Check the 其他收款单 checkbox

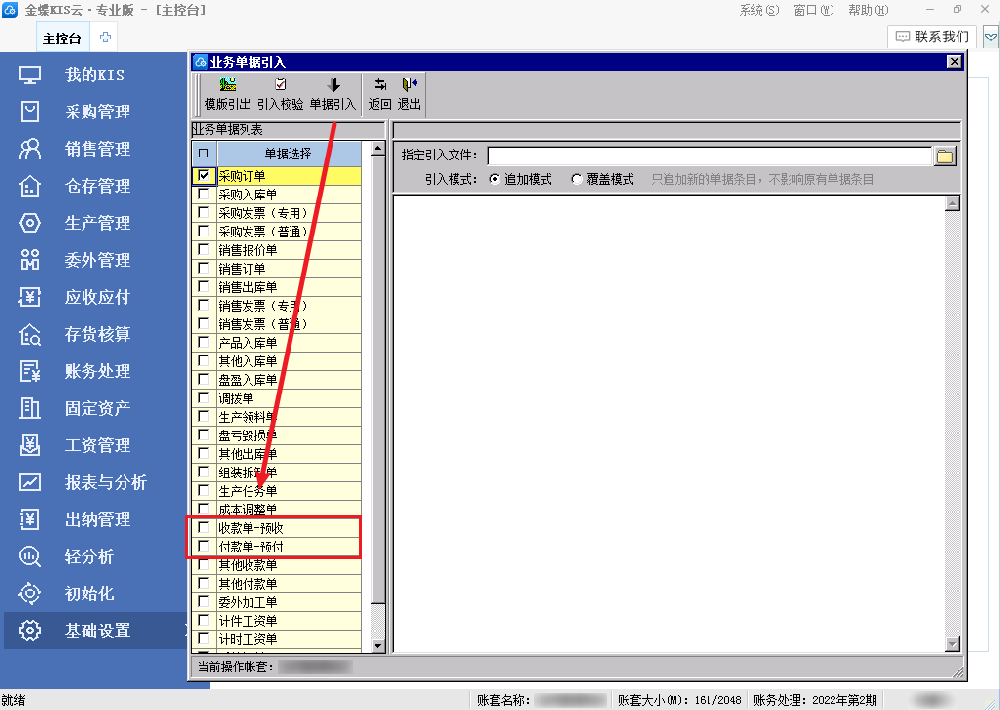click(x=203, y=565)
